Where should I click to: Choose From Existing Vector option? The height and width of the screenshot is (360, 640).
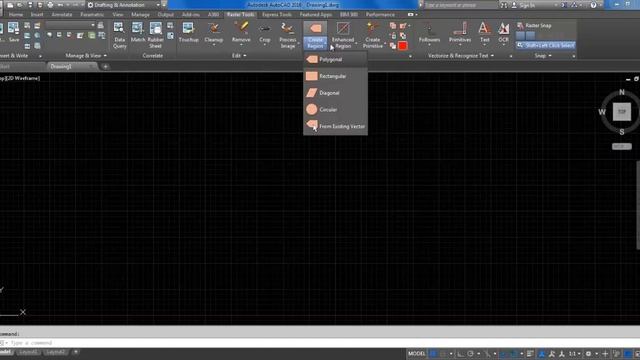tap(335, 127)
